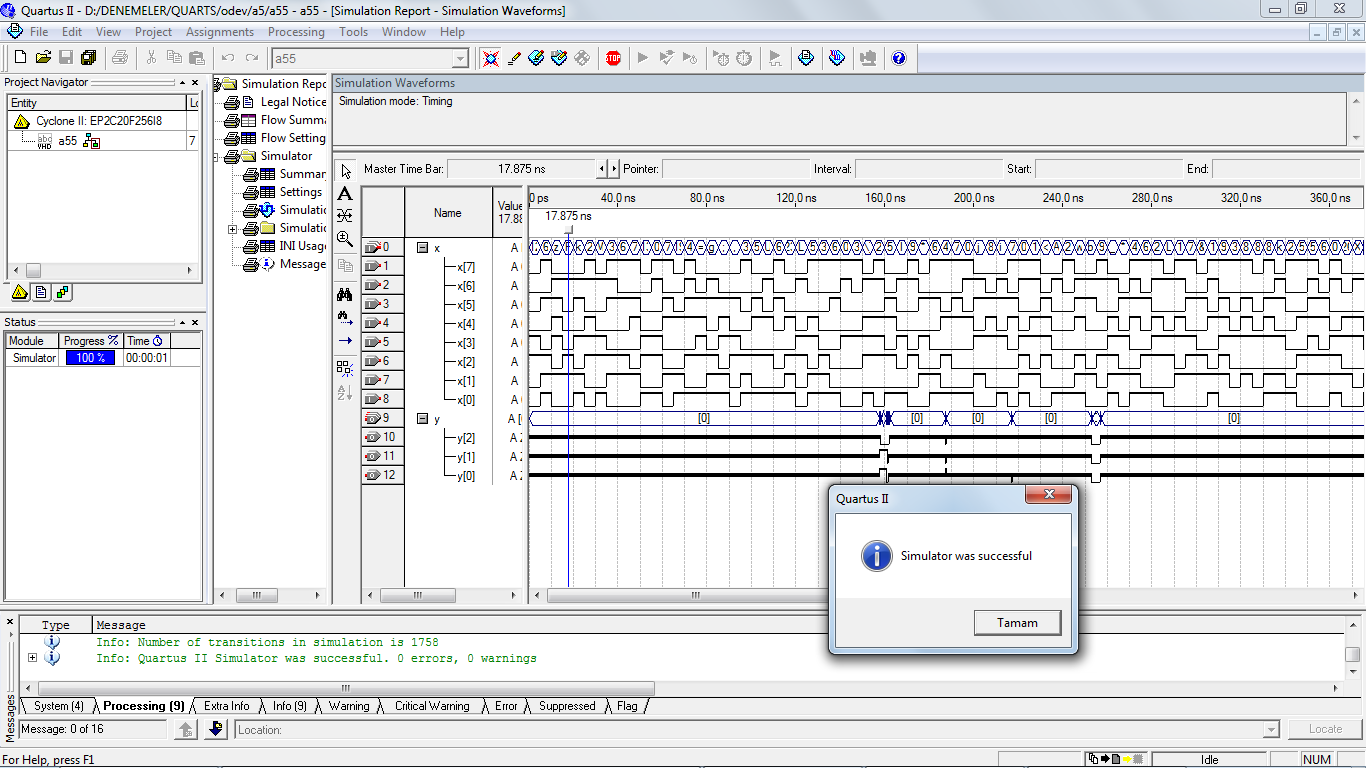Click the Master Time Bar value field
The height and width of the screenshot is (768, 1366).
(x=520, y=169)
